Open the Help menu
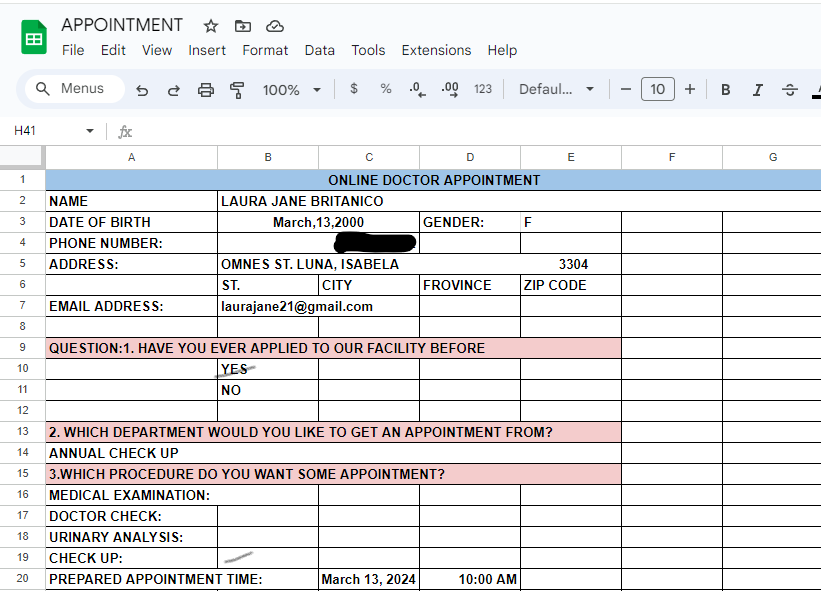The width and height of the screenshot is (821, 591). (502, 50)
